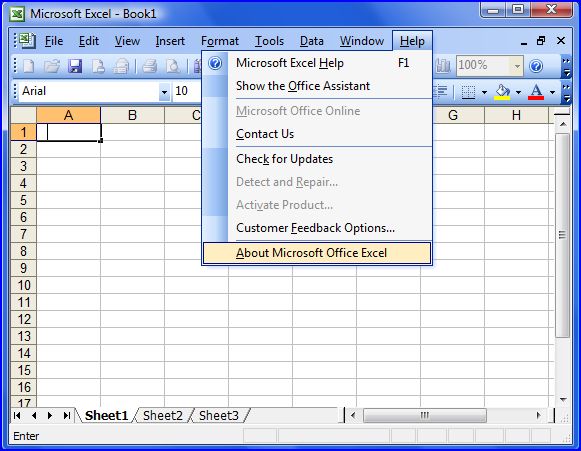581x451 pixels.
Task: Switch to Sheet1 tab
Action: (106, 415)
